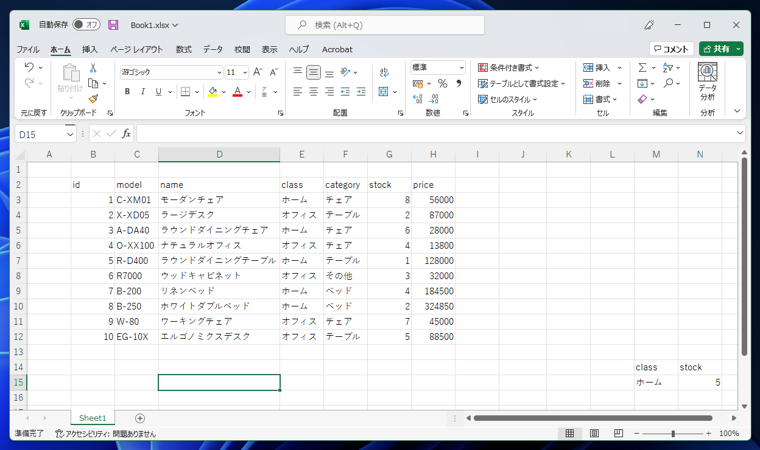This screenshot has width=760, height=450.
Task: Open the font size dropdown
Action: [245, 72]
